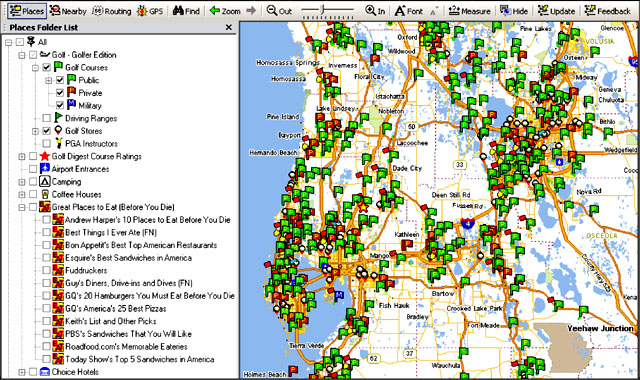The height and width of the screenshot is (380, 640).
Task: Click the Homosassa Springs map label
Action: coord(288,62)
